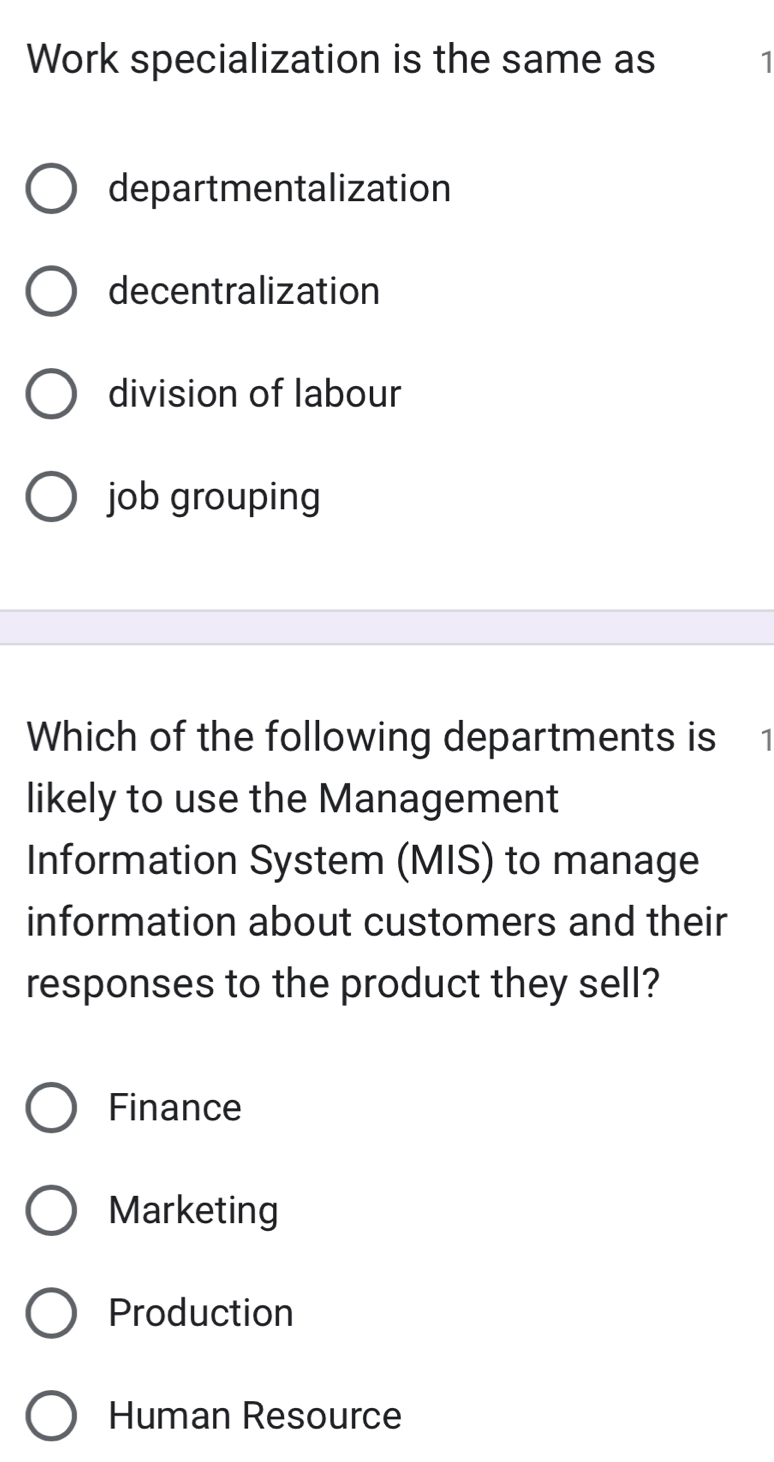This screenshot has height=1462, width=774.
Task: Click the Finance answer label
Action: [x=176, y=1107]
